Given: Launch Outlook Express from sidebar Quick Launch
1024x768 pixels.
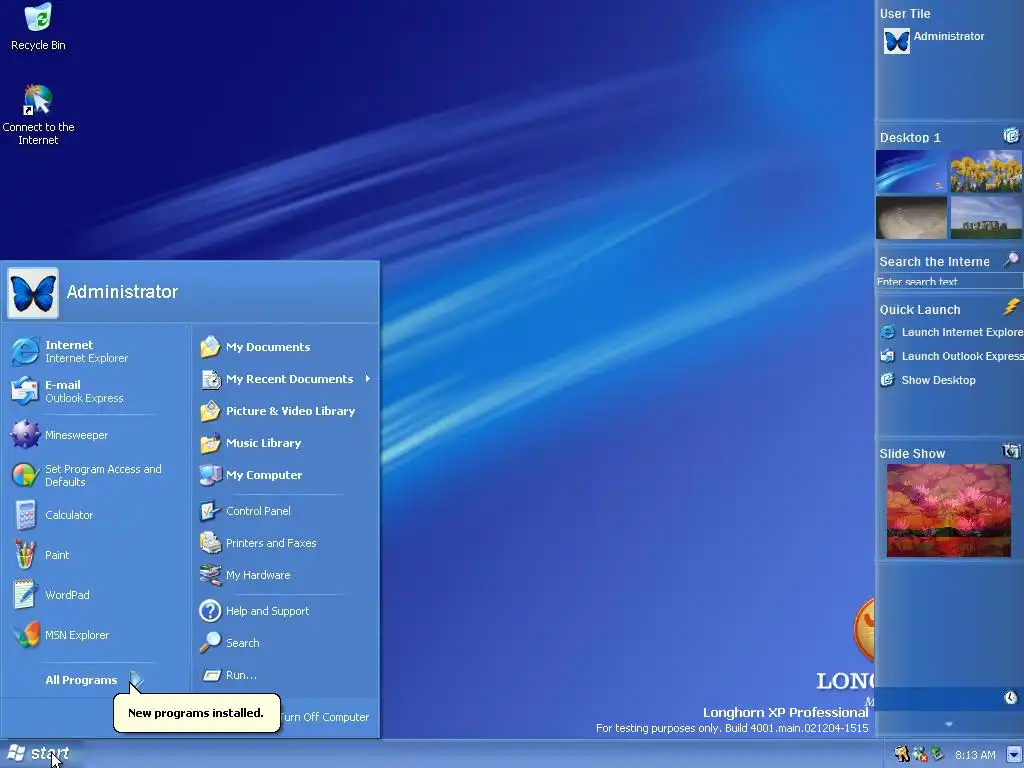Looking at the screenshot, I should 951,356.
